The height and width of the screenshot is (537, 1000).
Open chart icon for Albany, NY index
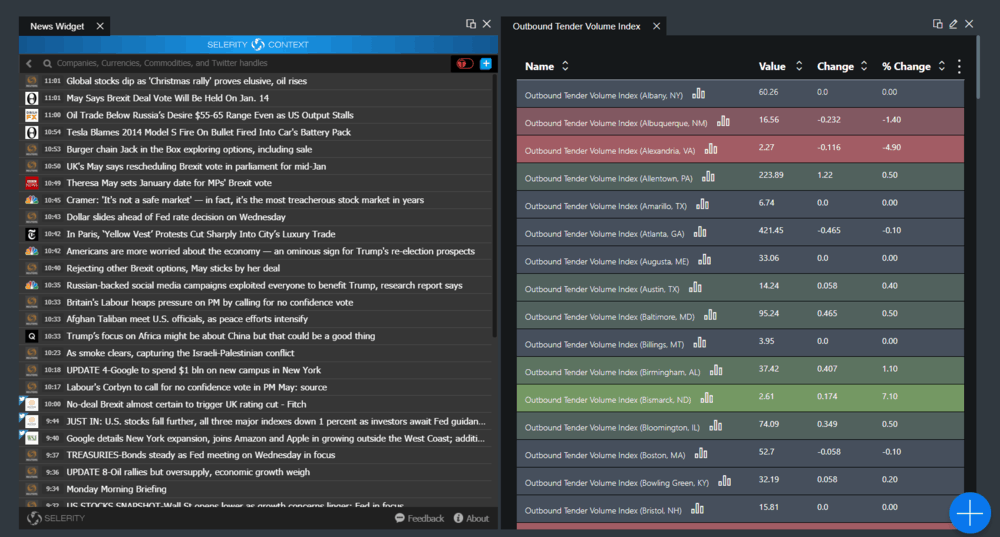[x=698, y=93]
